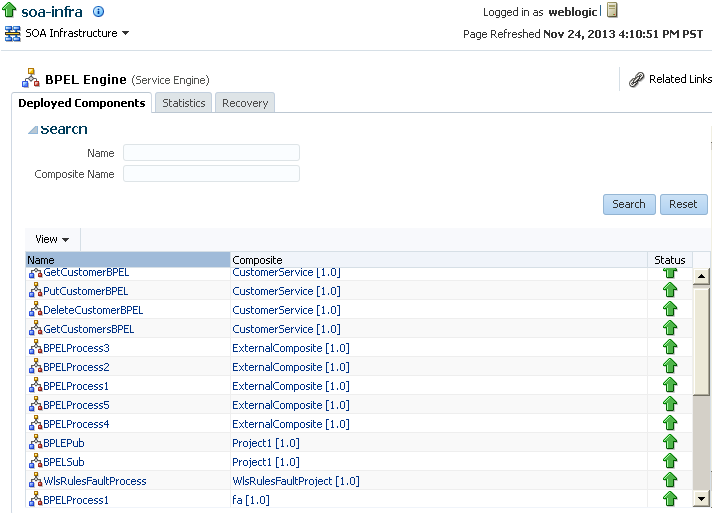The height and width of the screenshot is (513, 712).
Task: Click the BPLEPub component icon
Action: point(35,443)
